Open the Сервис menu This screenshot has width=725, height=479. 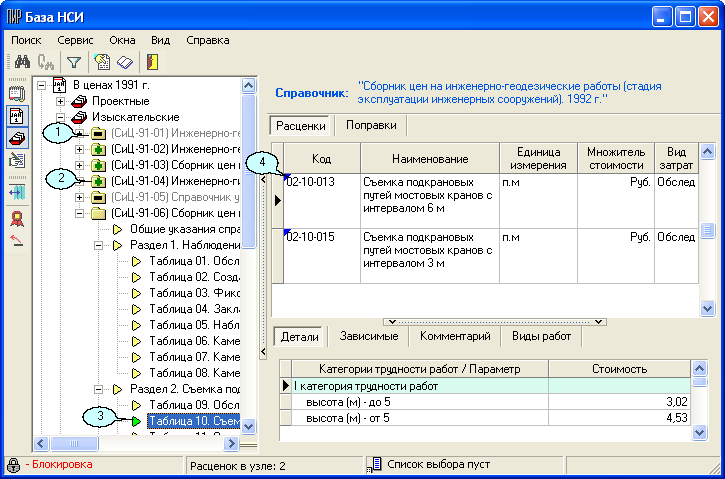pyautogui.click(x=76, y=40)
